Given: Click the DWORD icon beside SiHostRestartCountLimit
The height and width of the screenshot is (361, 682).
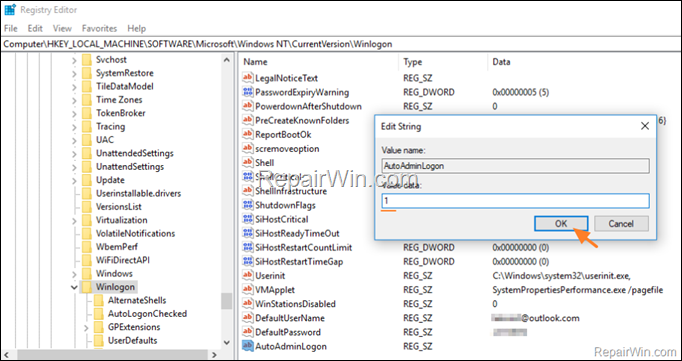Looking at the screenshot, I should [x=248, y=247].
